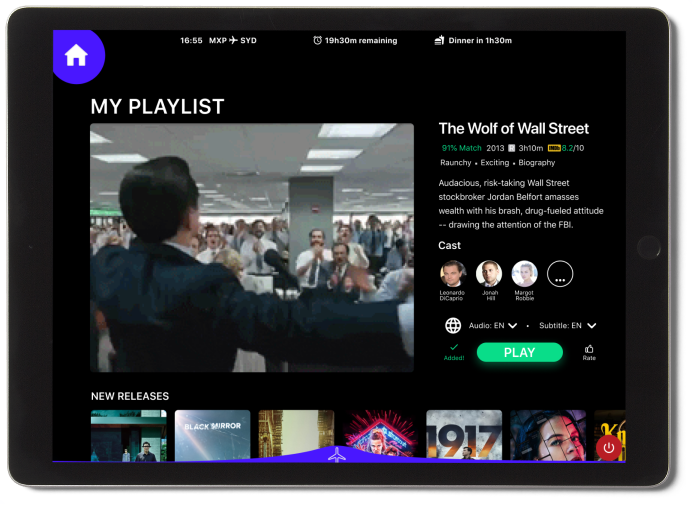
Task: Show more cast members via ellipsis
Action: (560, 274)
